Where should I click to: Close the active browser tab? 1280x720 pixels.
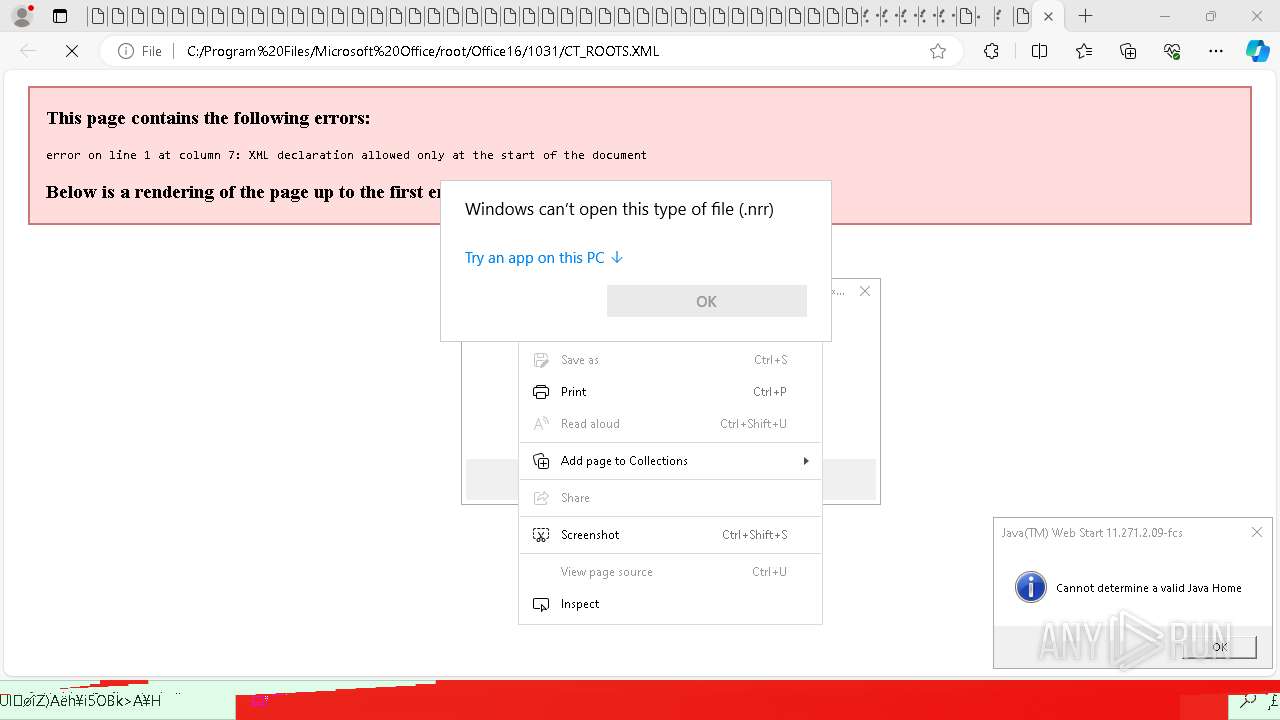pos(1048,16)
